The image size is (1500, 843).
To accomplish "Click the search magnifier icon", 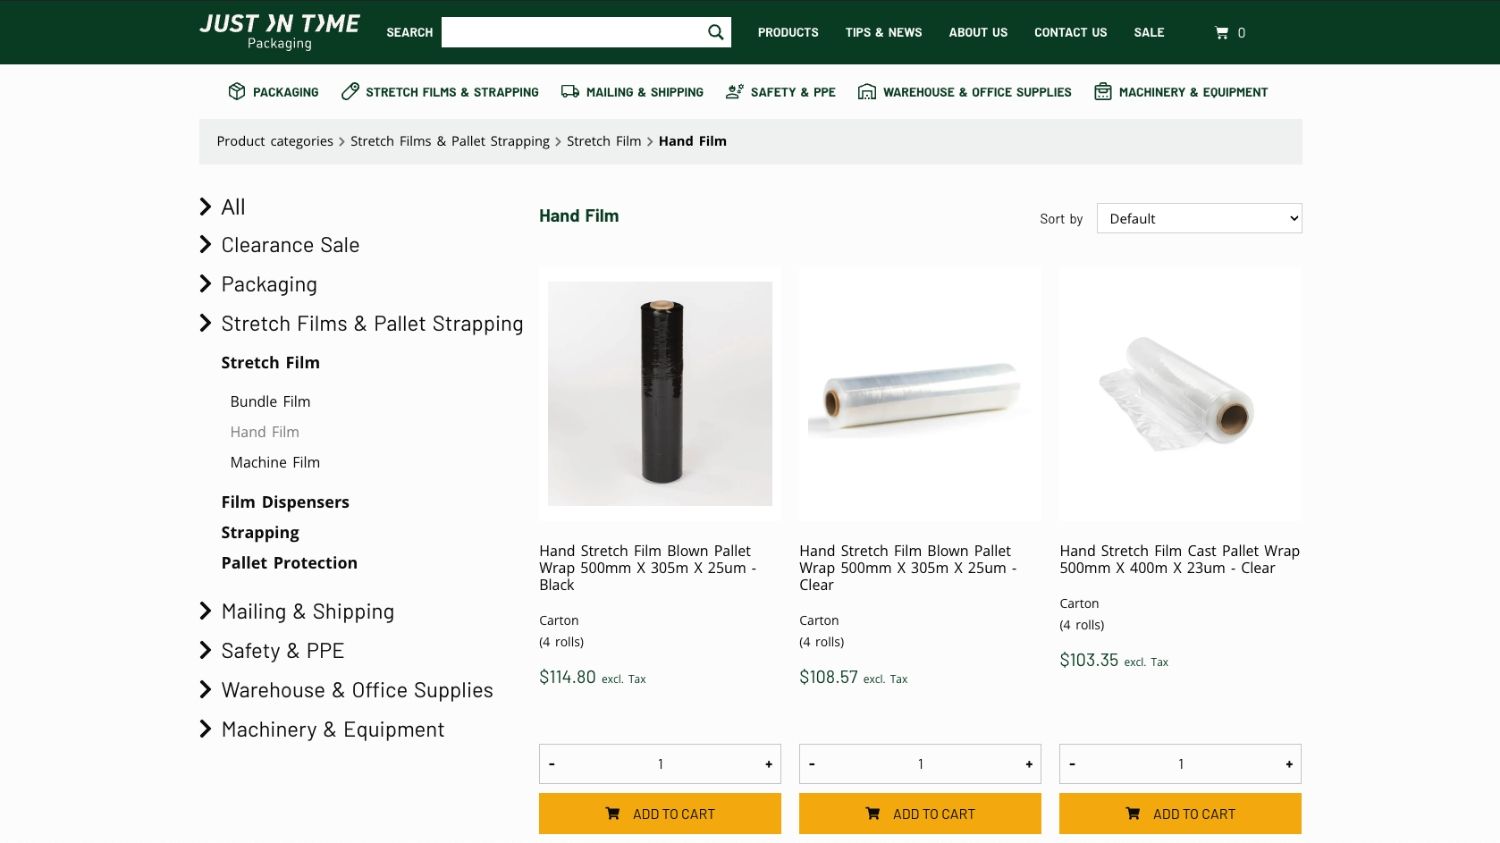I will [x=715, y=32].
